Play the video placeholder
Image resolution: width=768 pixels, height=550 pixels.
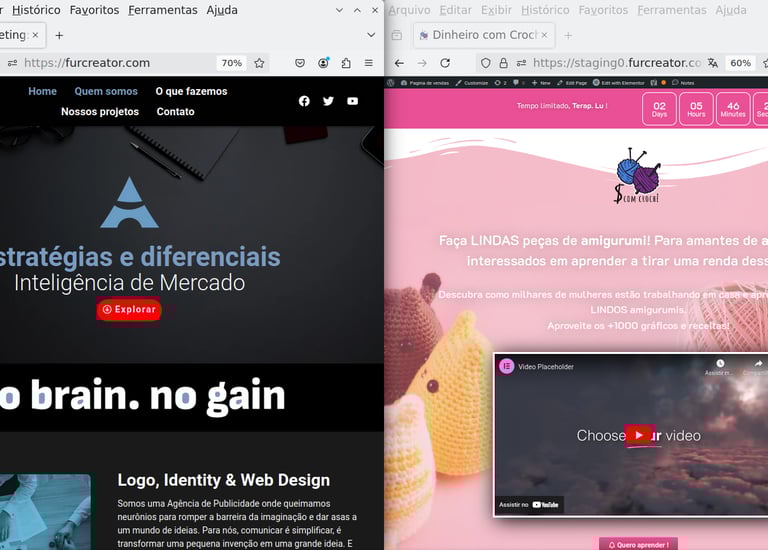[x=639, y=435]
